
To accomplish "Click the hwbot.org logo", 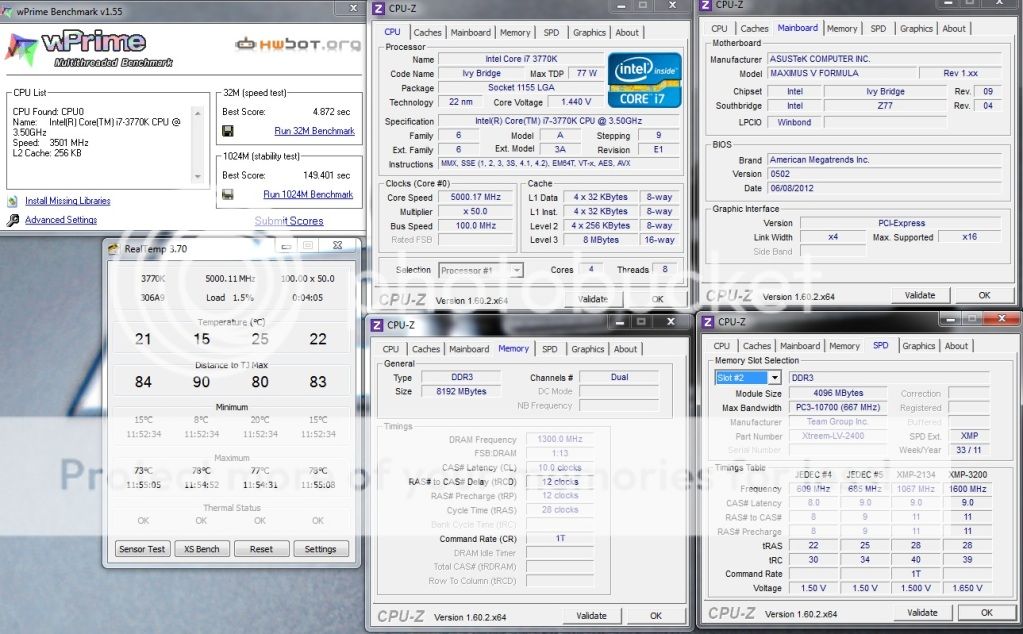I will tap(298, 44).
